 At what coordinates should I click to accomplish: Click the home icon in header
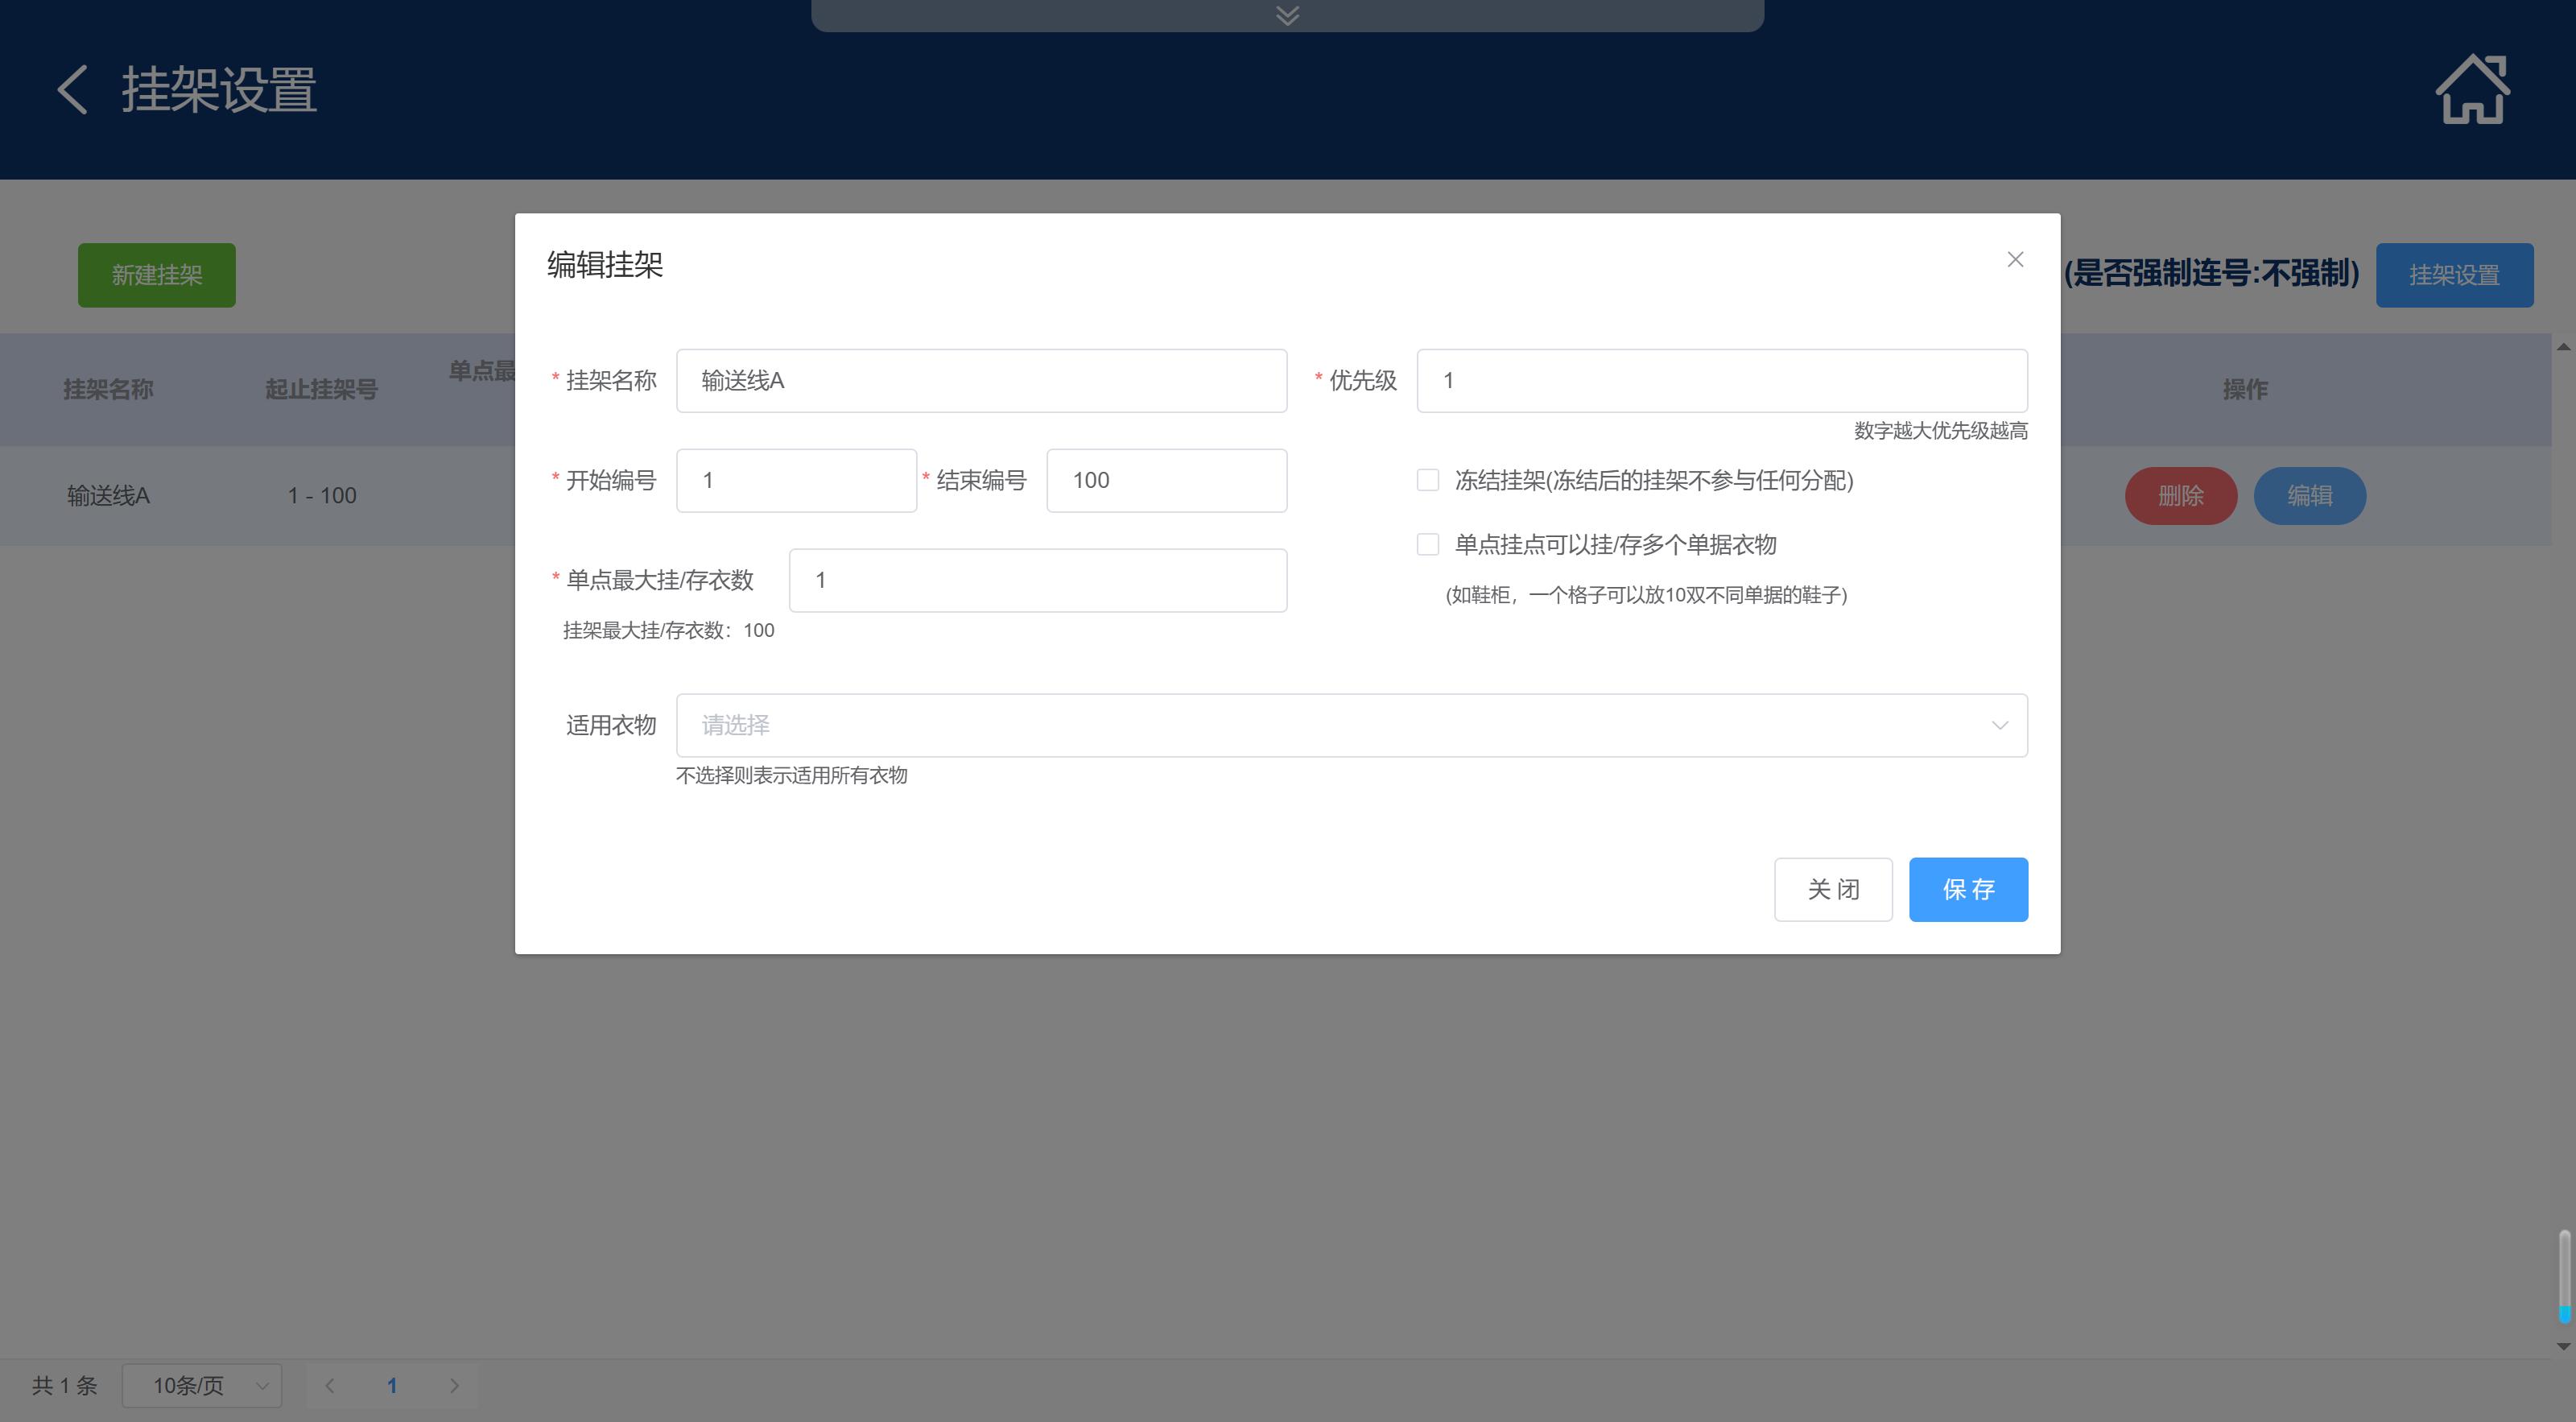2472,90
